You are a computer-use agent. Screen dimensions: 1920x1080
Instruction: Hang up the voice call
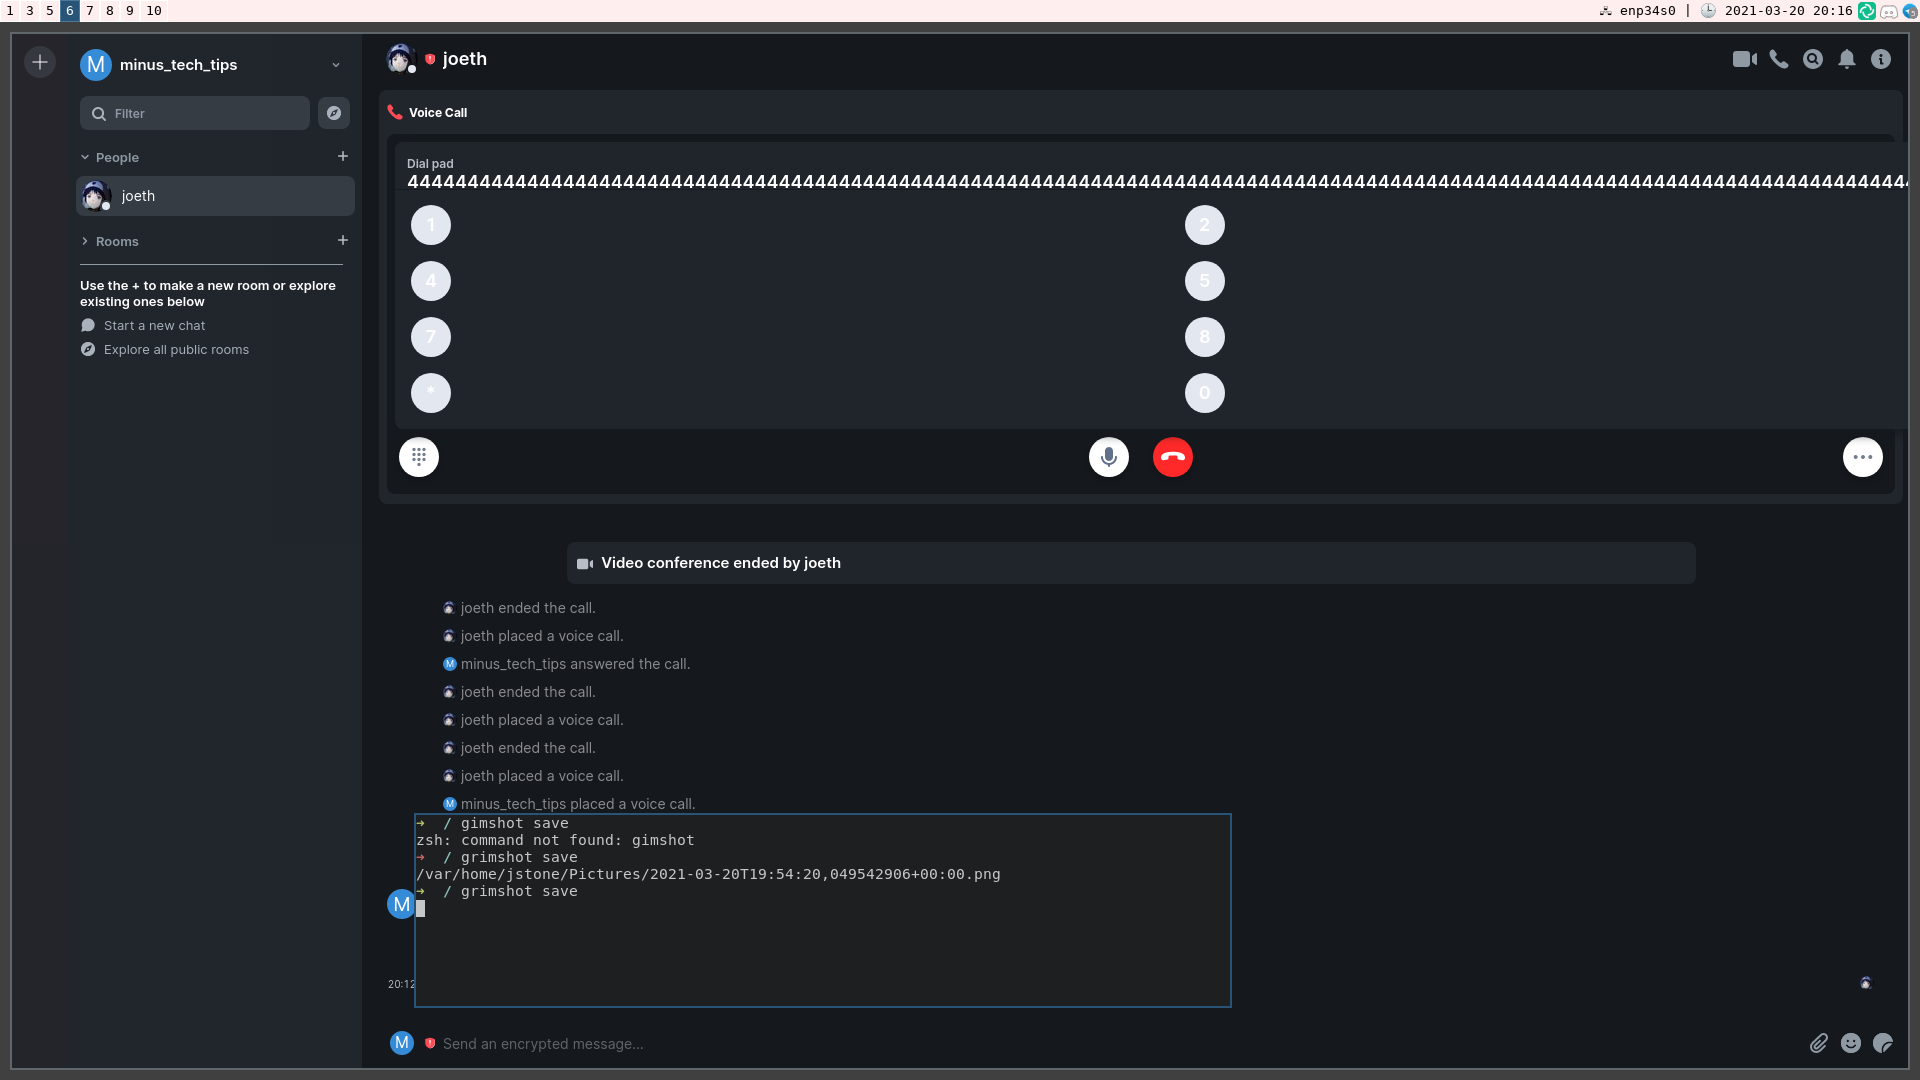click(x=1172, y=457)
